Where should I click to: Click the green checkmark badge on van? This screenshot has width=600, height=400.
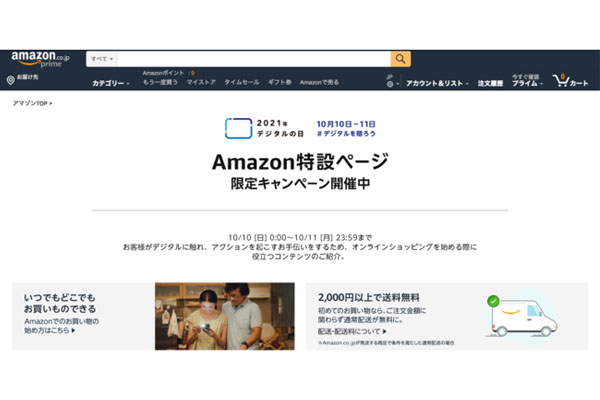(x=493, y=301)
